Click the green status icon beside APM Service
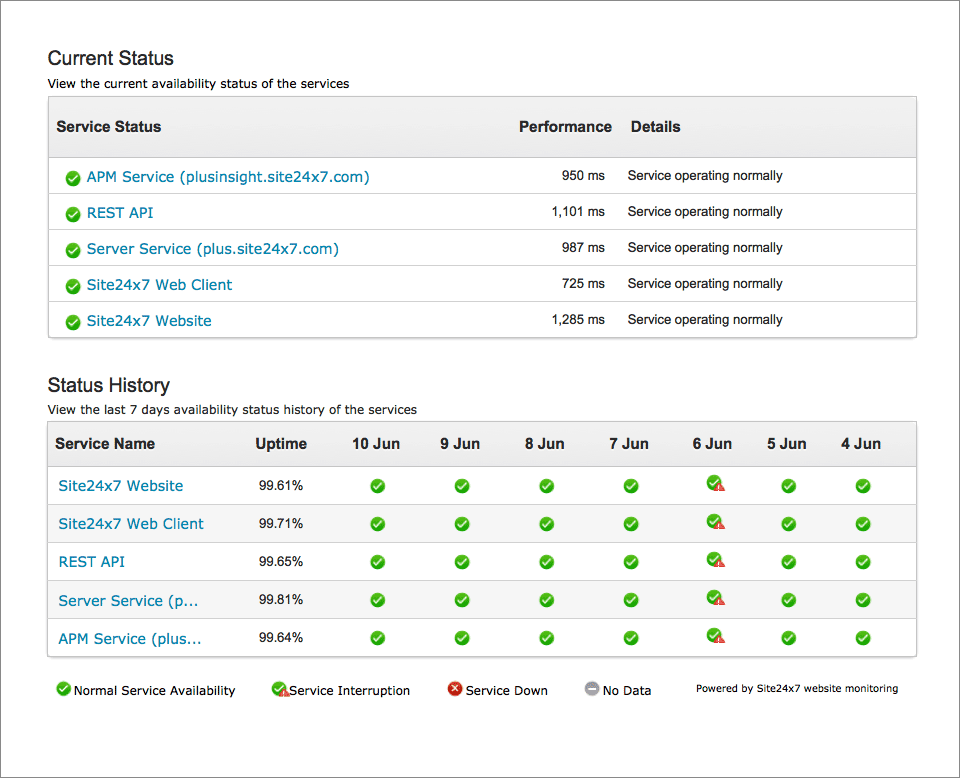The image size is (960, 778). coord(72,177)
